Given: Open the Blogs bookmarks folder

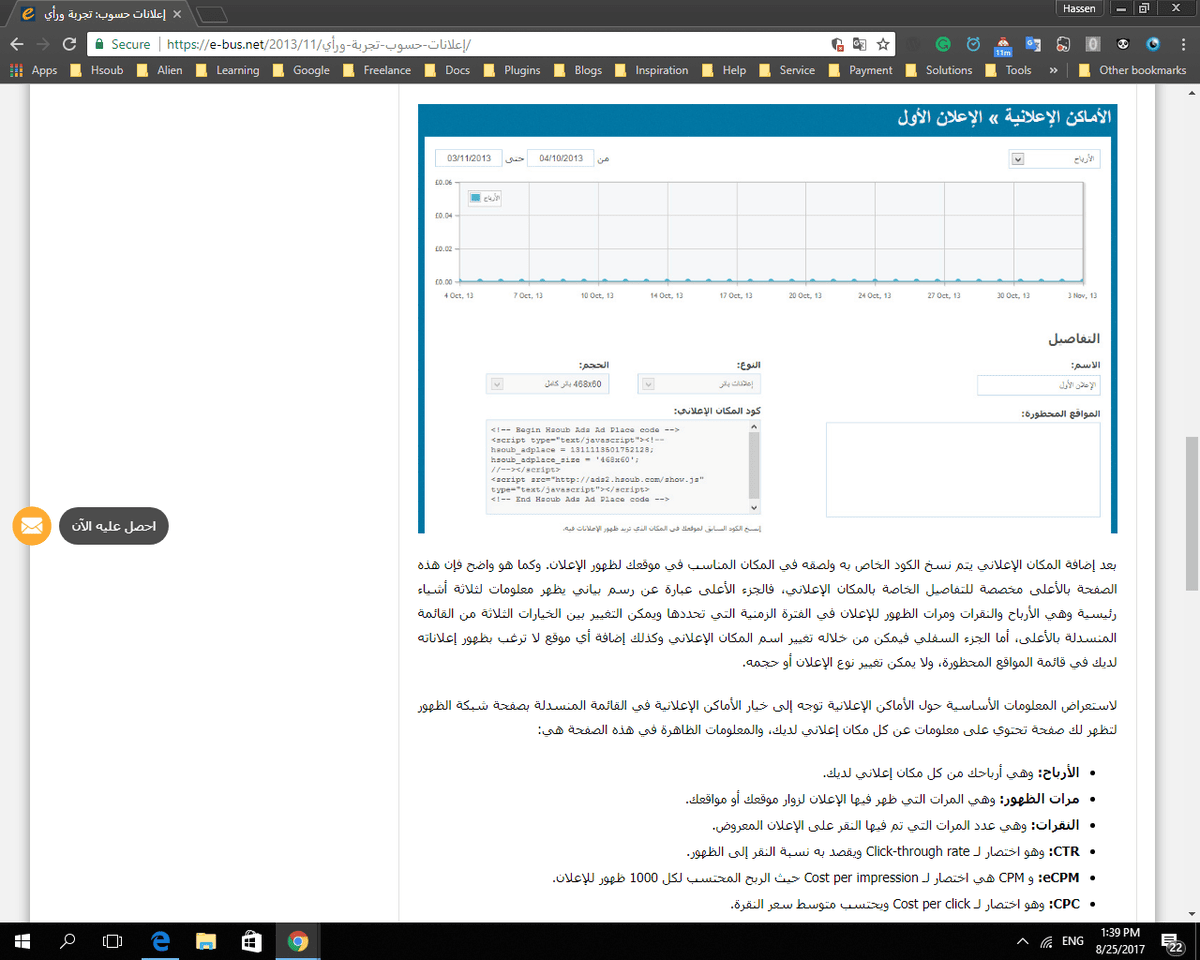Looking at the screenshot, I should tap(578, 70).
